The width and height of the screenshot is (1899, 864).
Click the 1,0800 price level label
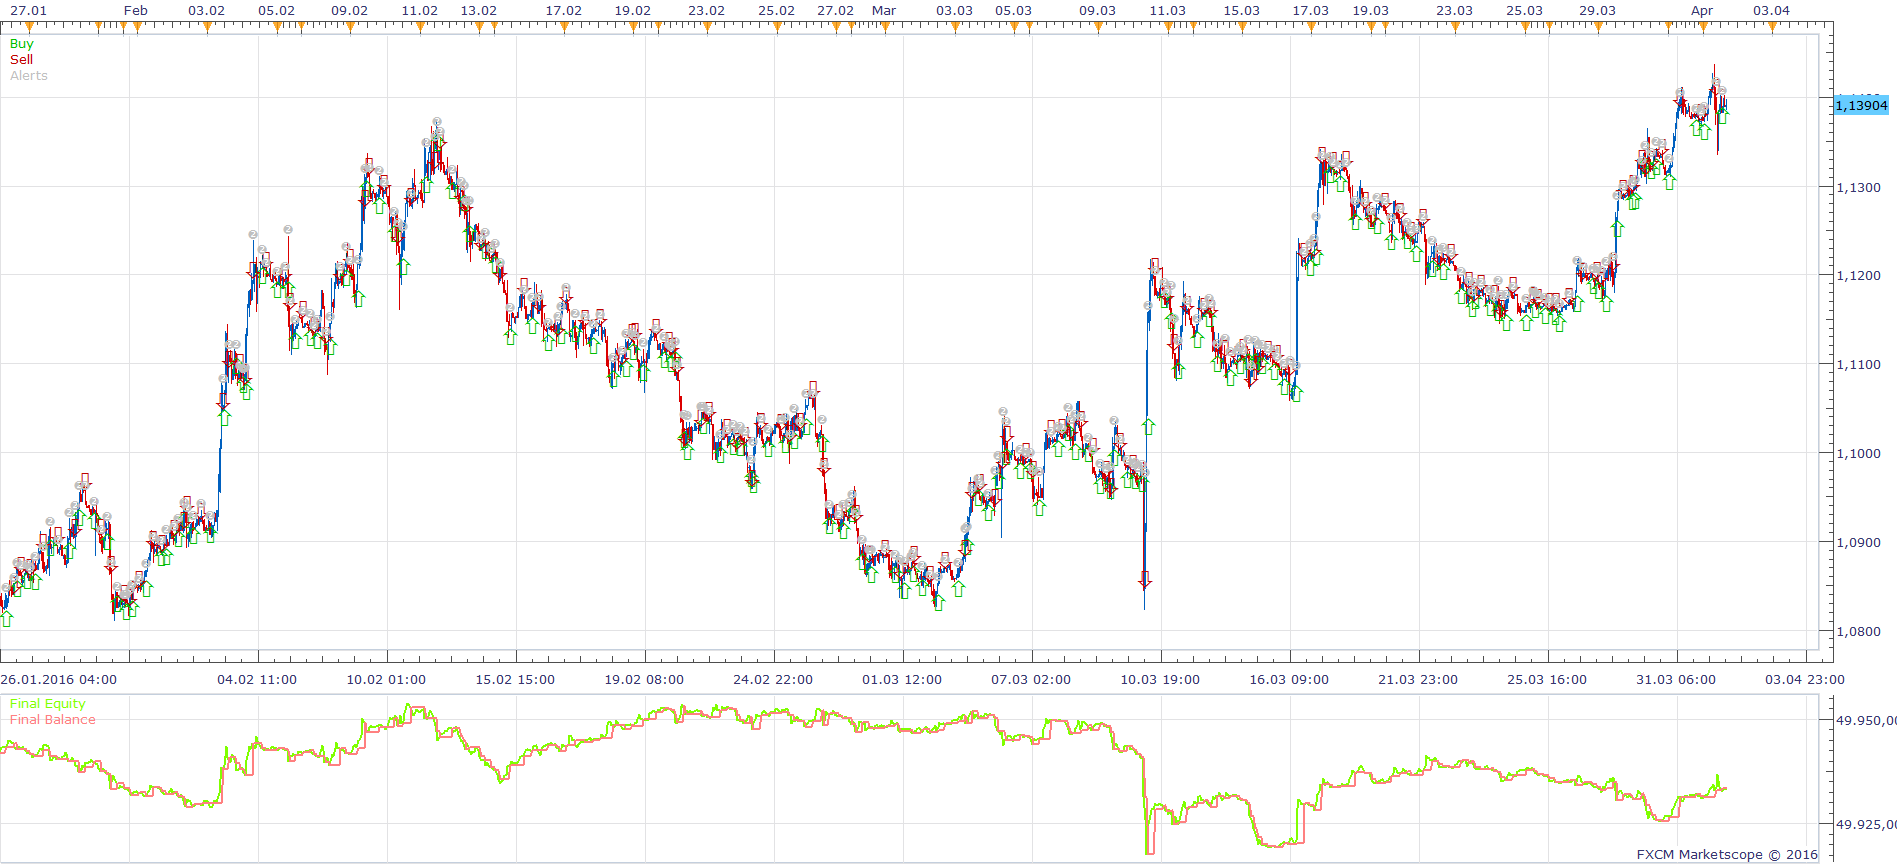point(1859,632)
